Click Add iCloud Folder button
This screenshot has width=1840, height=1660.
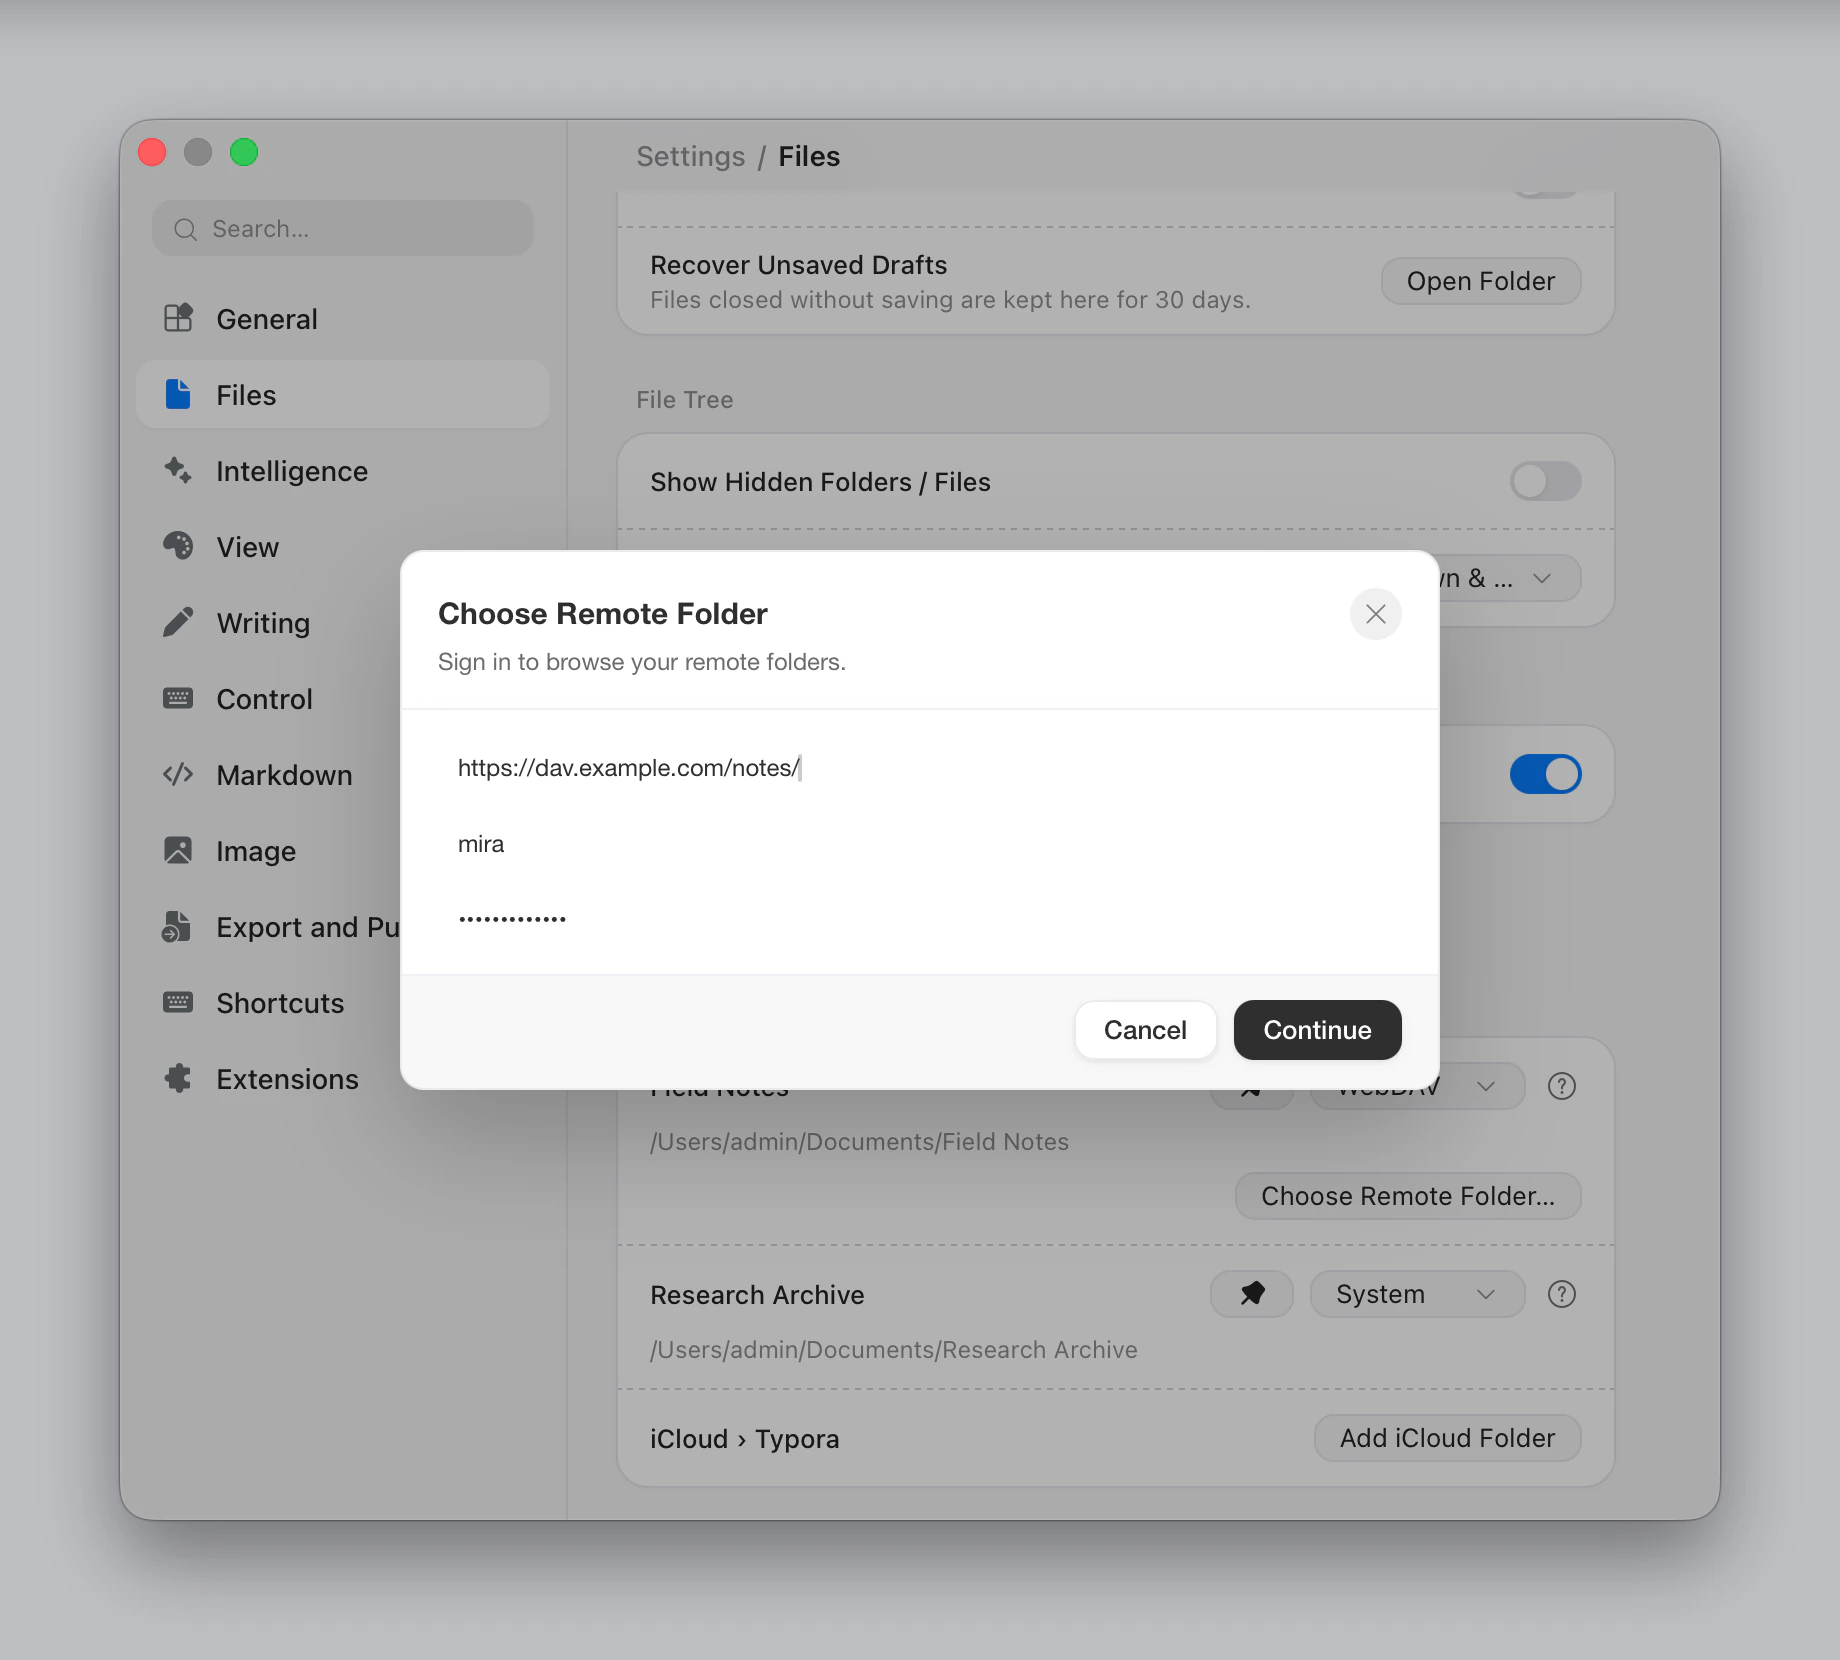(x=1447, y=1438)
